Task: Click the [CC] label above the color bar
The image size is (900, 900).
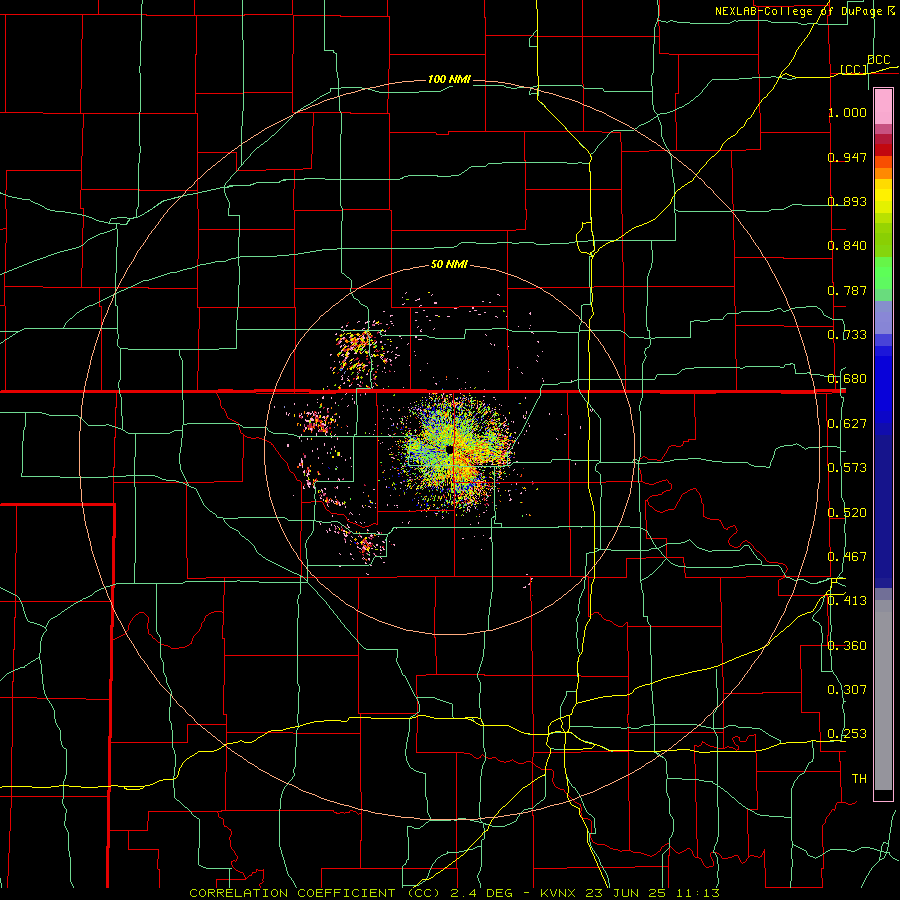Action: (x=854, y=69)
